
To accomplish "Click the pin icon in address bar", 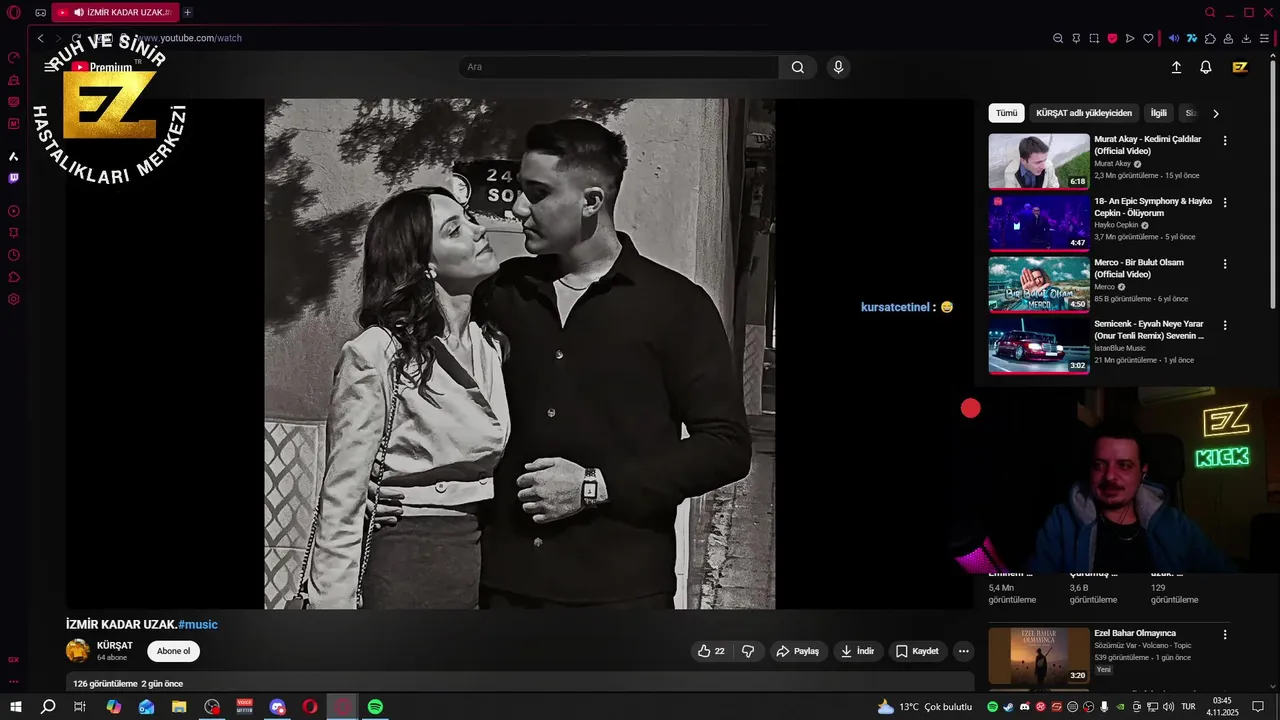I will (x=1076, y=38).
